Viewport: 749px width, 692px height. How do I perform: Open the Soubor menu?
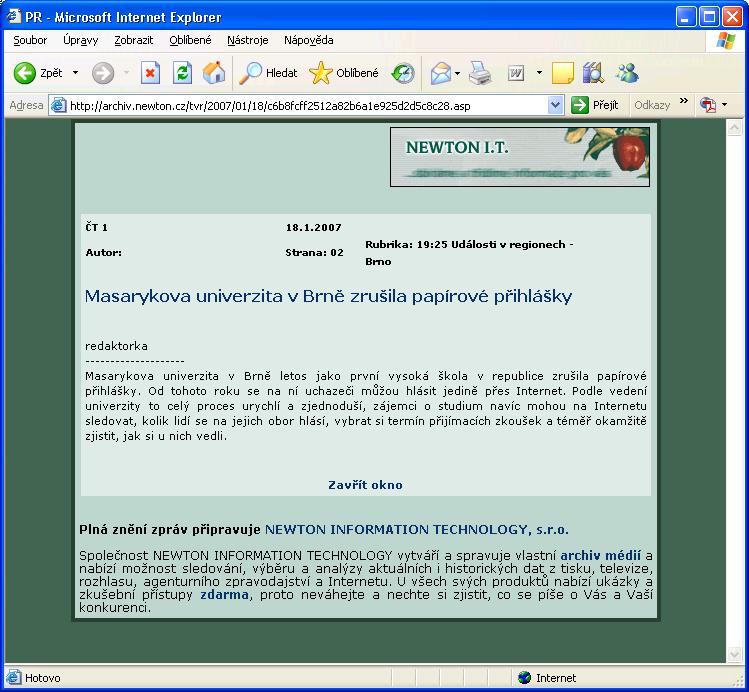point(30,40)
